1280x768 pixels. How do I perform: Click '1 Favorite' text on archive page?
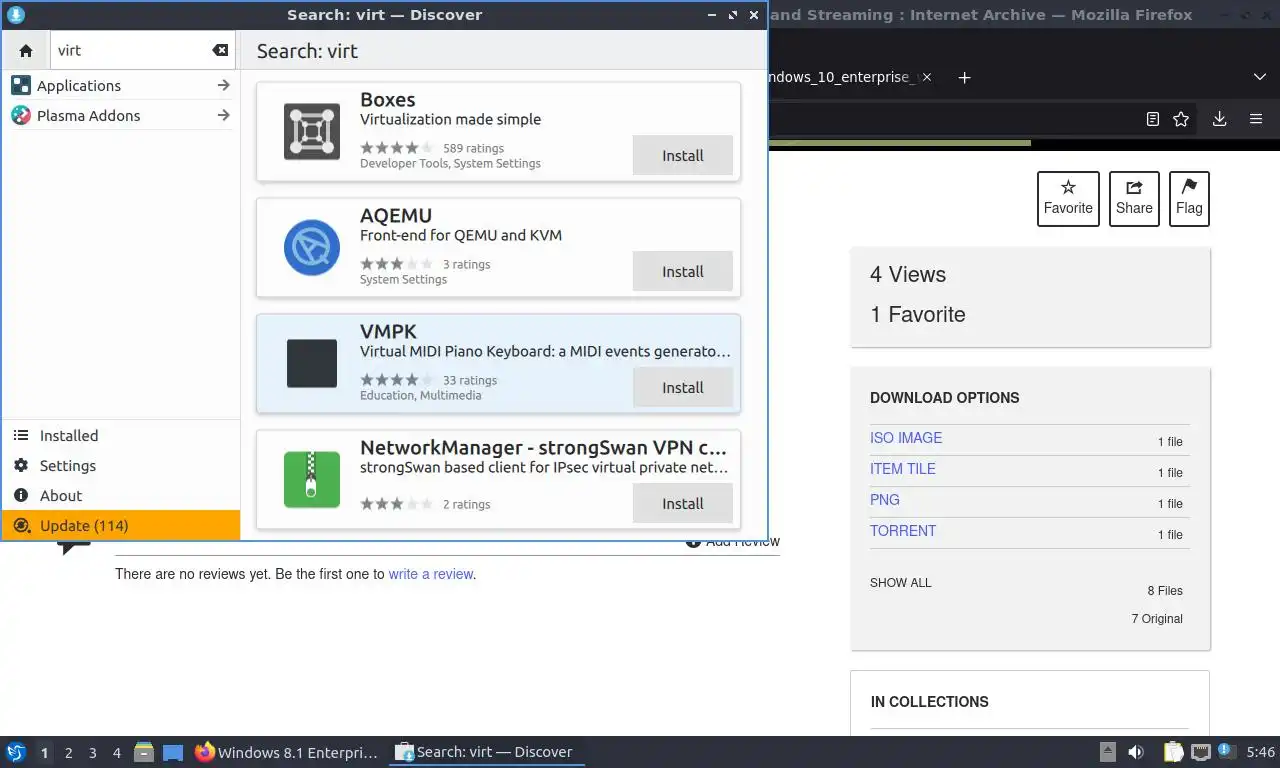pos(918,314)
